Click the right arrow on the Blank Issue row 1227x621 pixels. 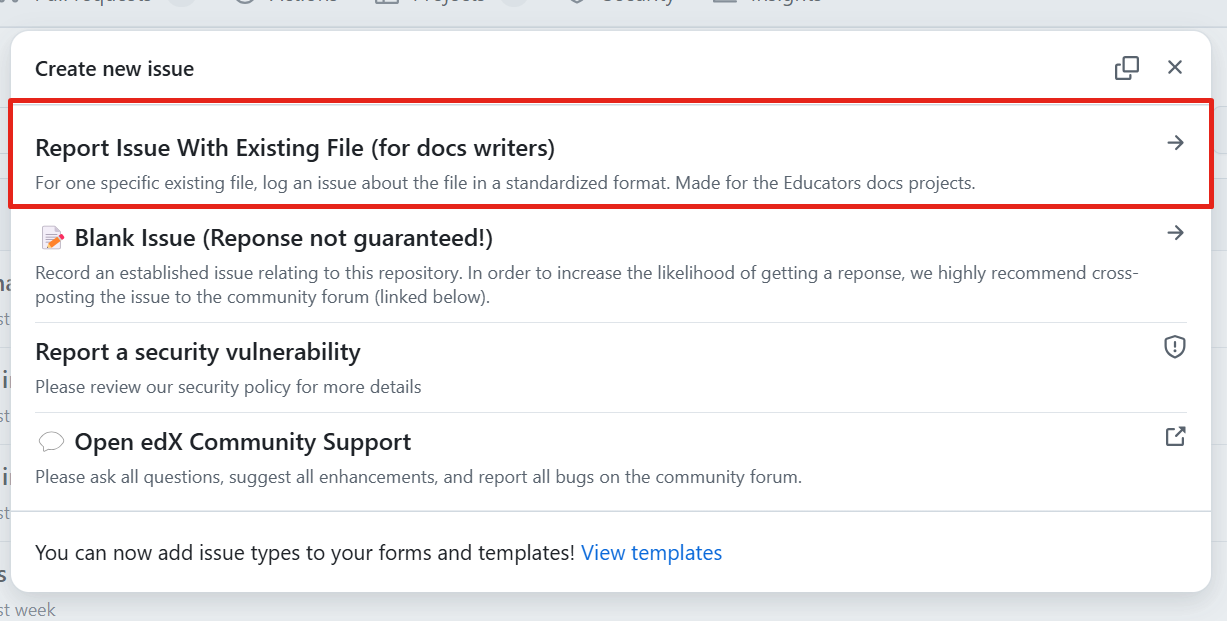tap(1175, 233)
